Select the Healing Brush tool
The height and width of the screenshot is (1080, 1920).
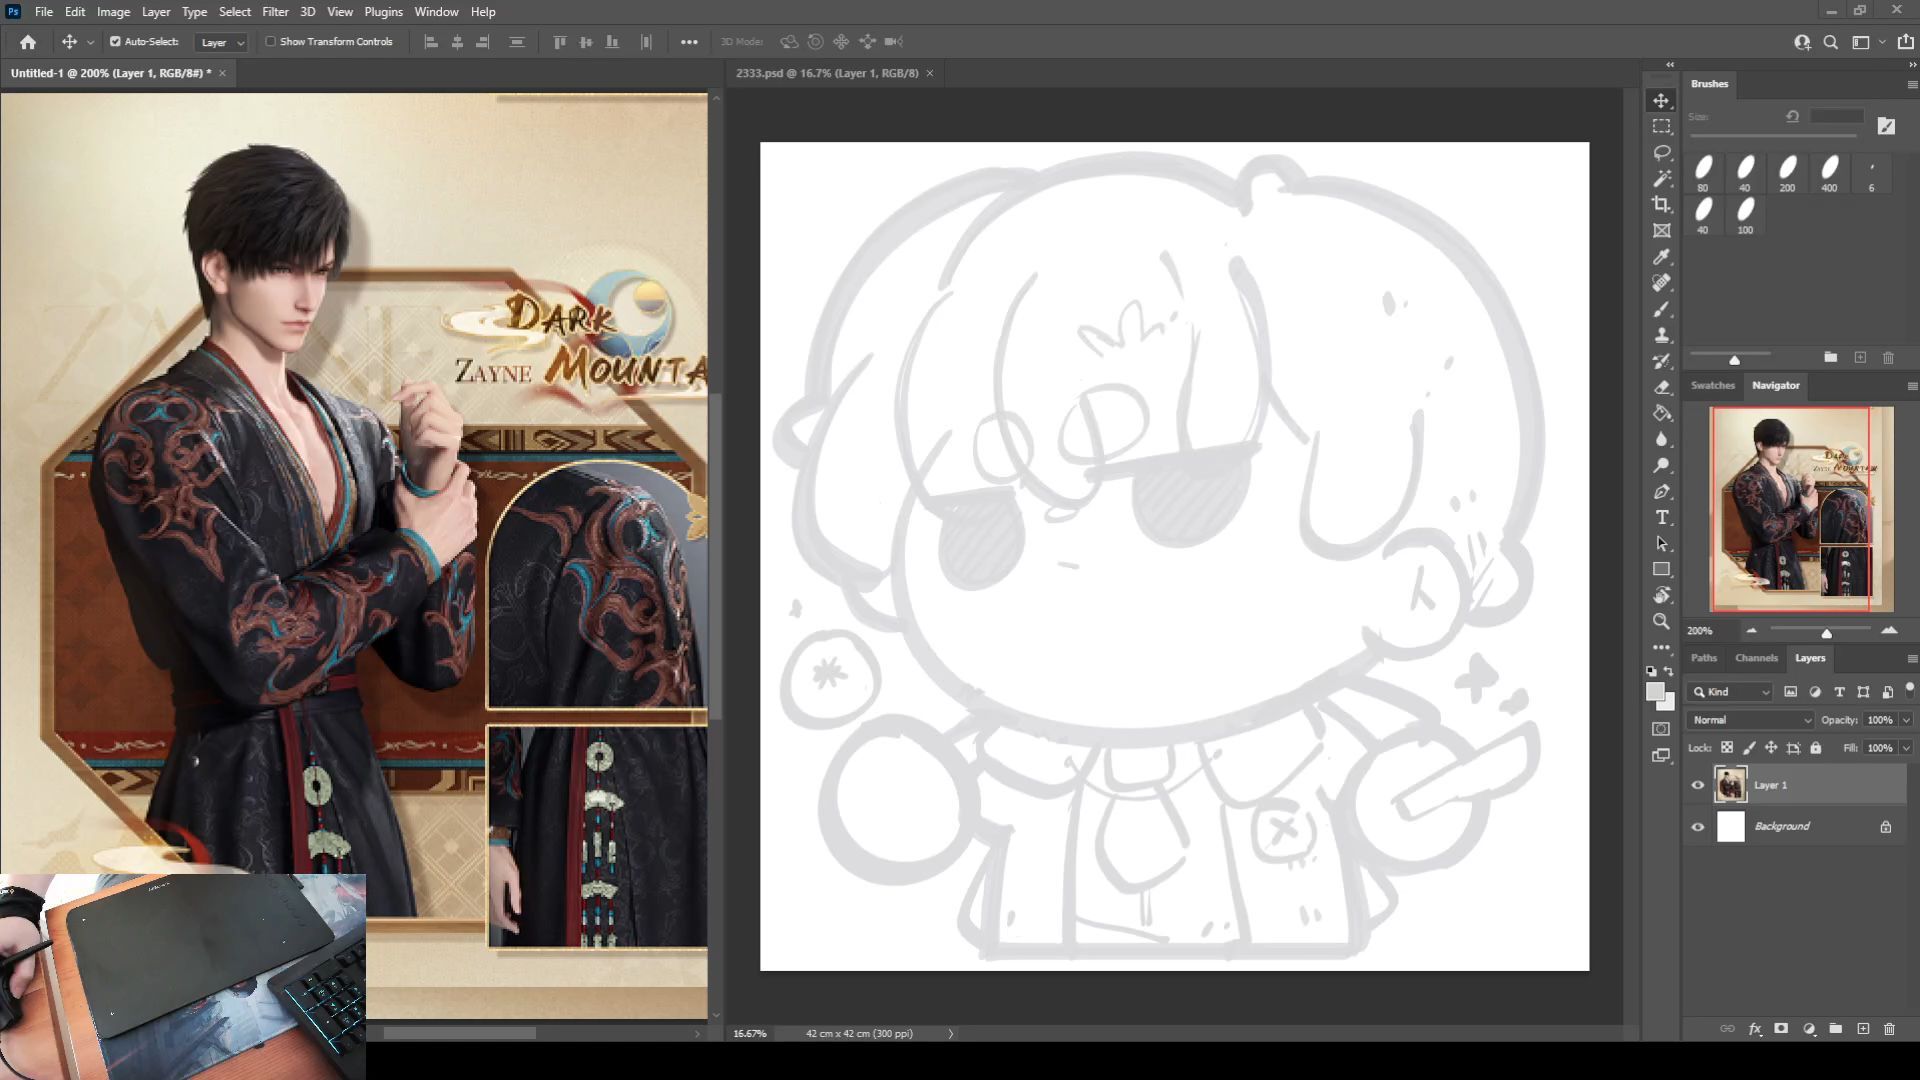(x=1661, y=283)
